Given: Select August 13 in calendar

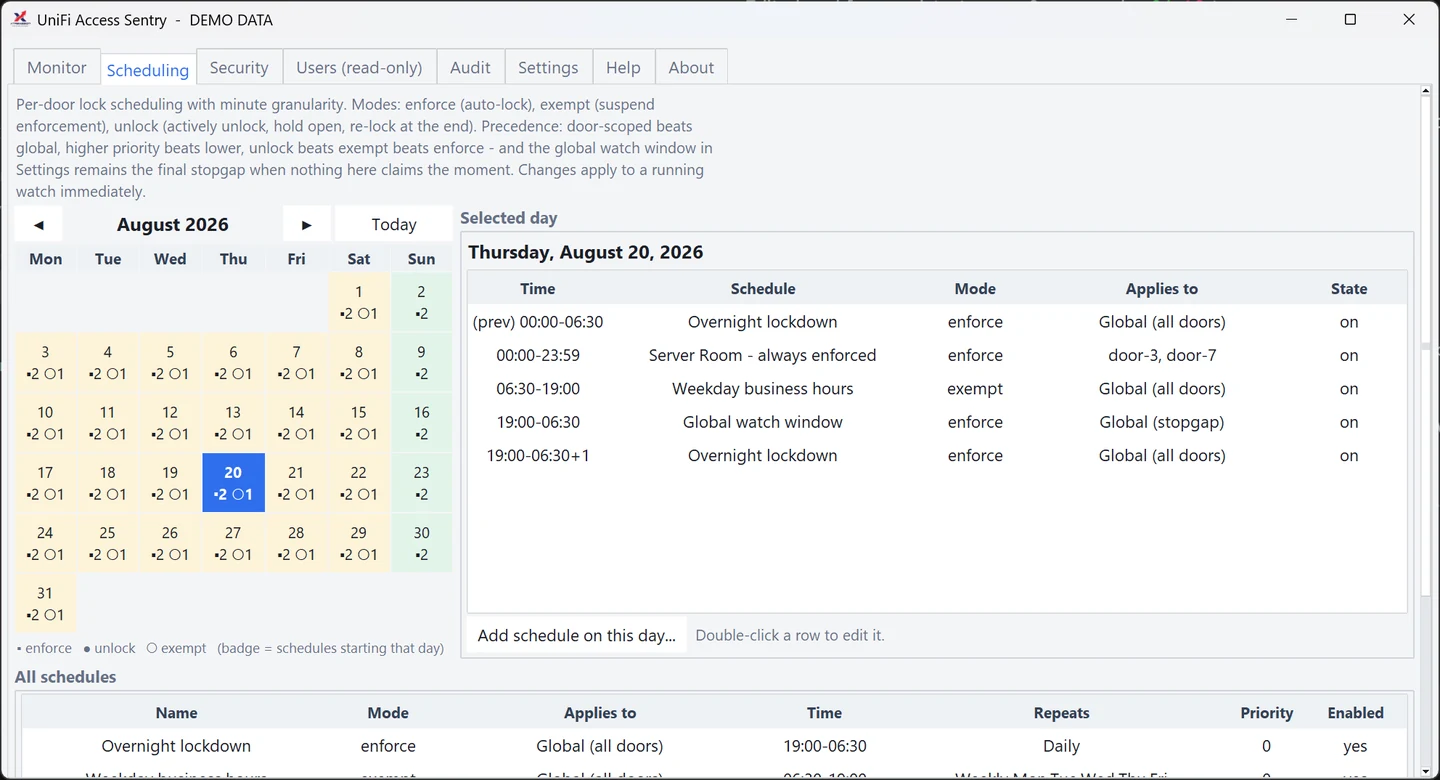Looking at the screenshot, I should 233,422.
